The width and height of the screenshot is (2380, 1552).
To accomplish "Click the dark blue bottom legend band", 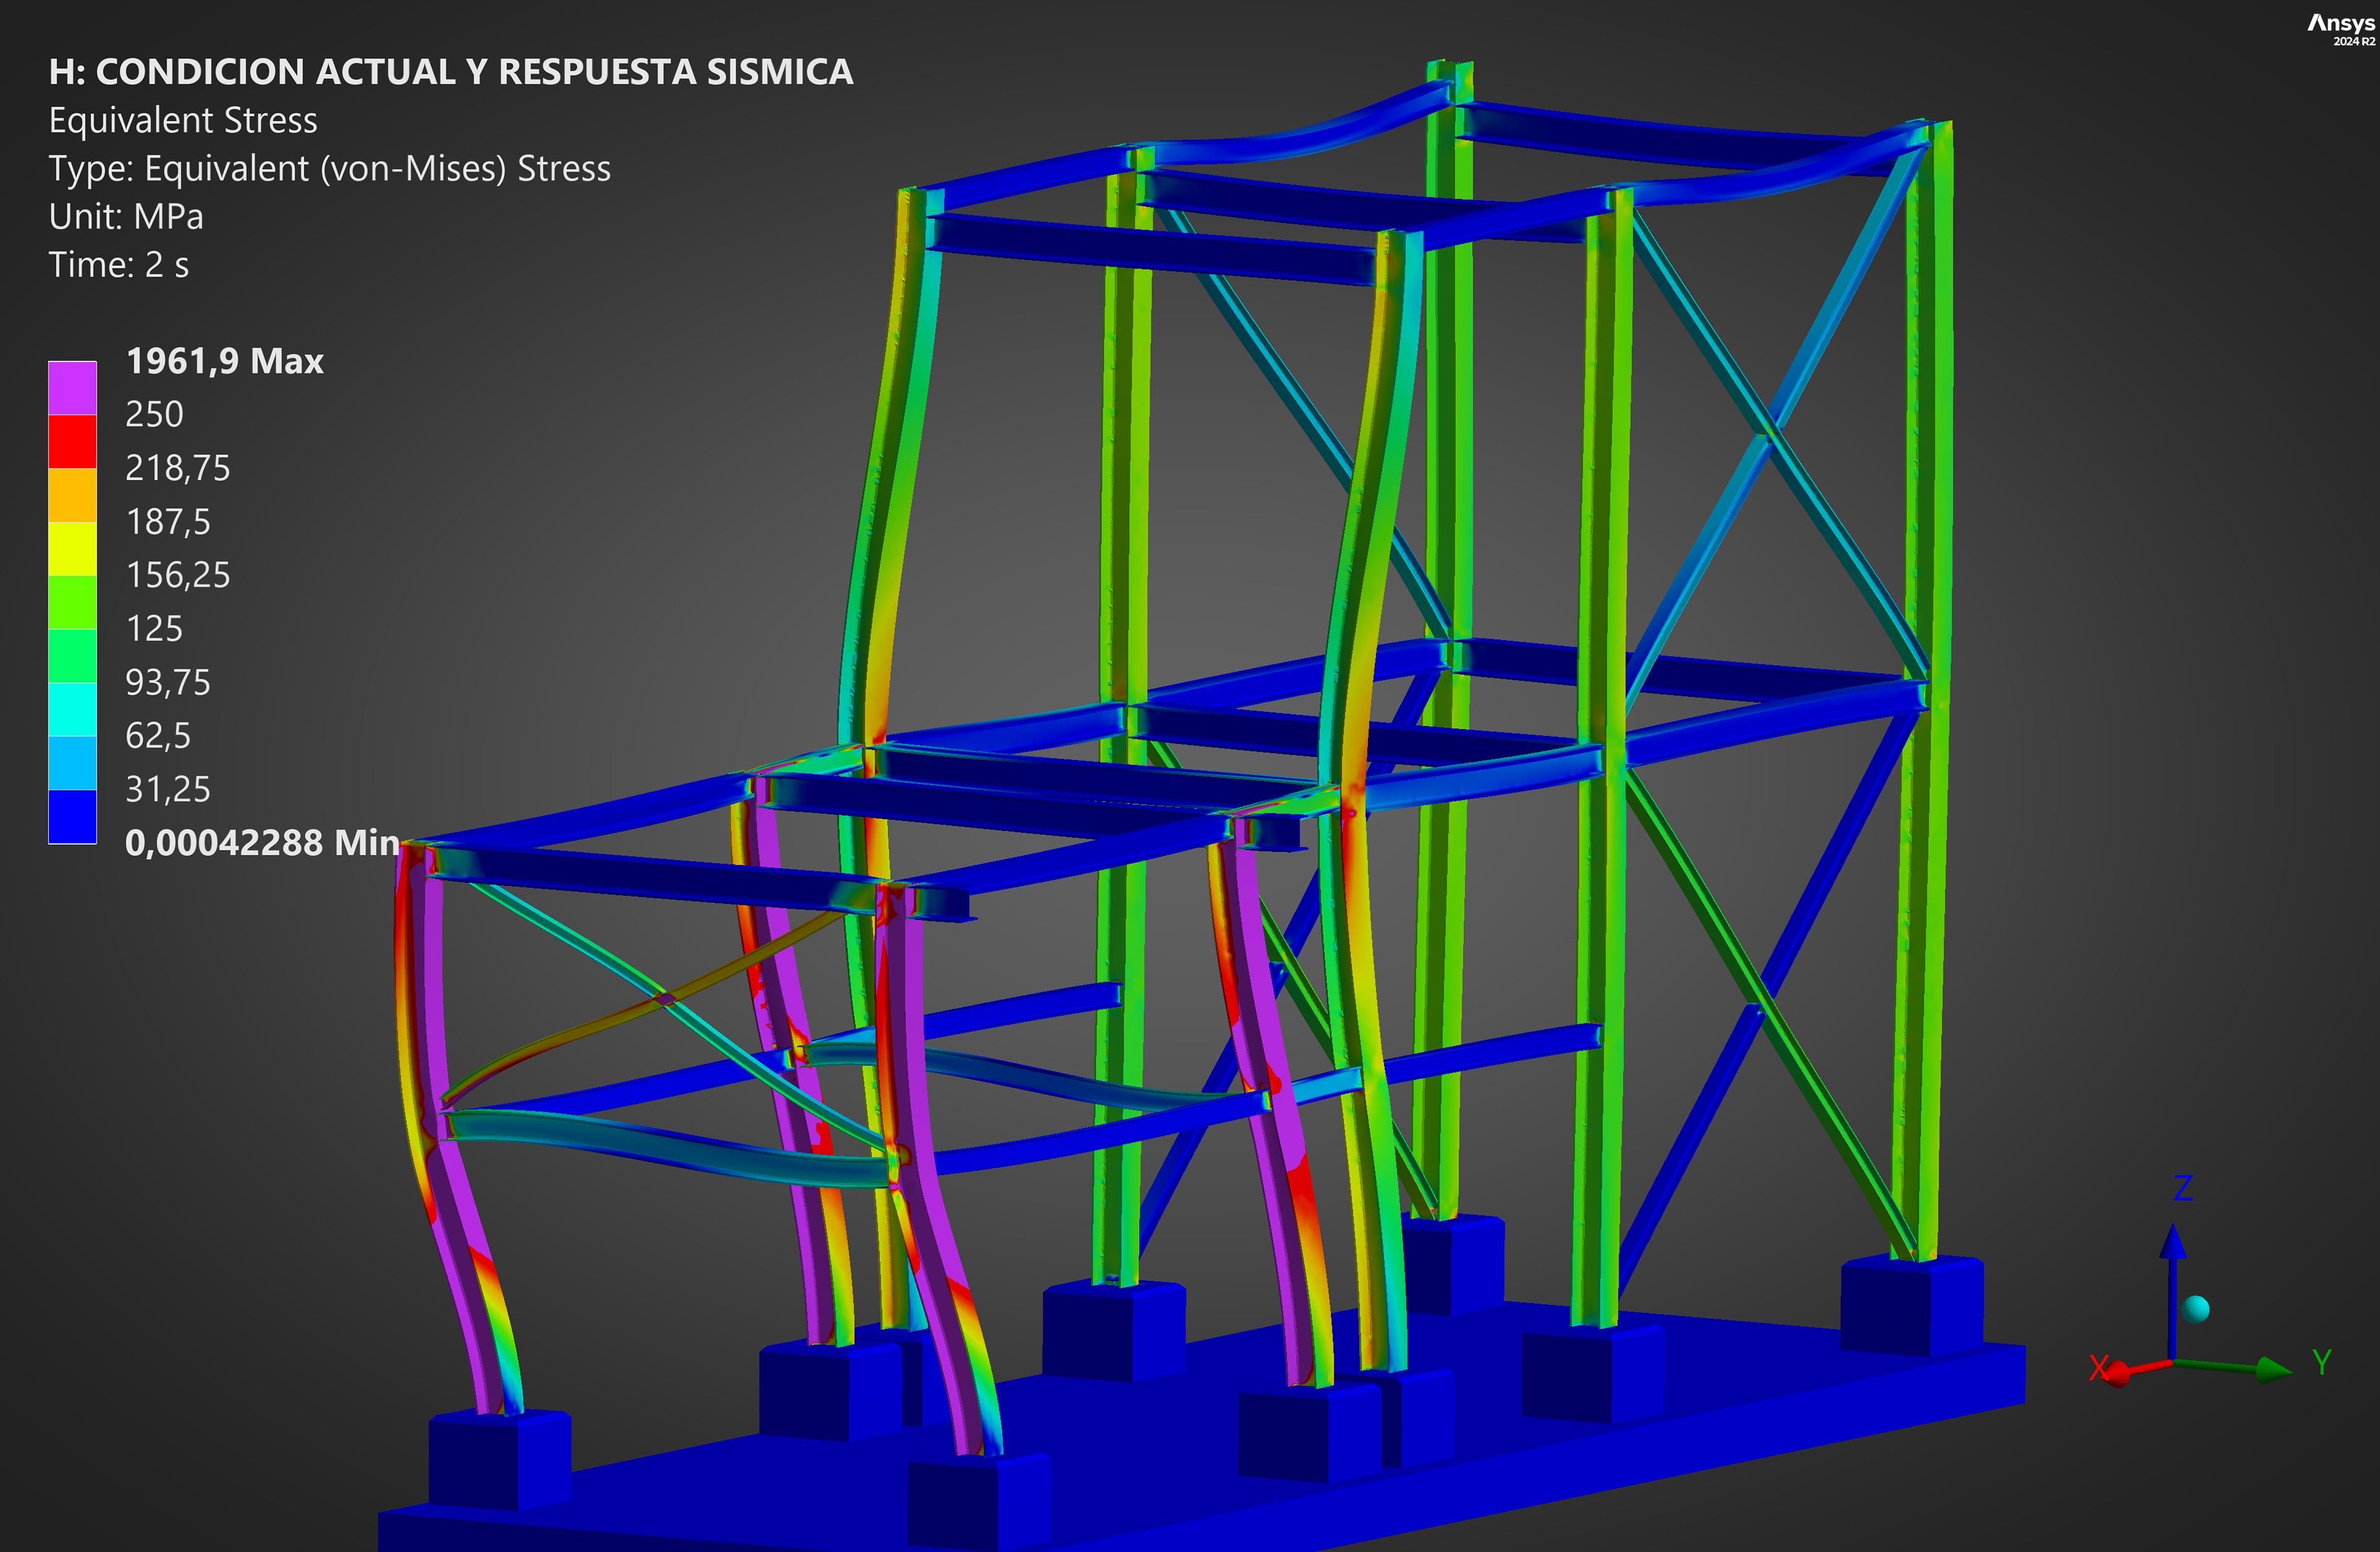I will [72, 816].
